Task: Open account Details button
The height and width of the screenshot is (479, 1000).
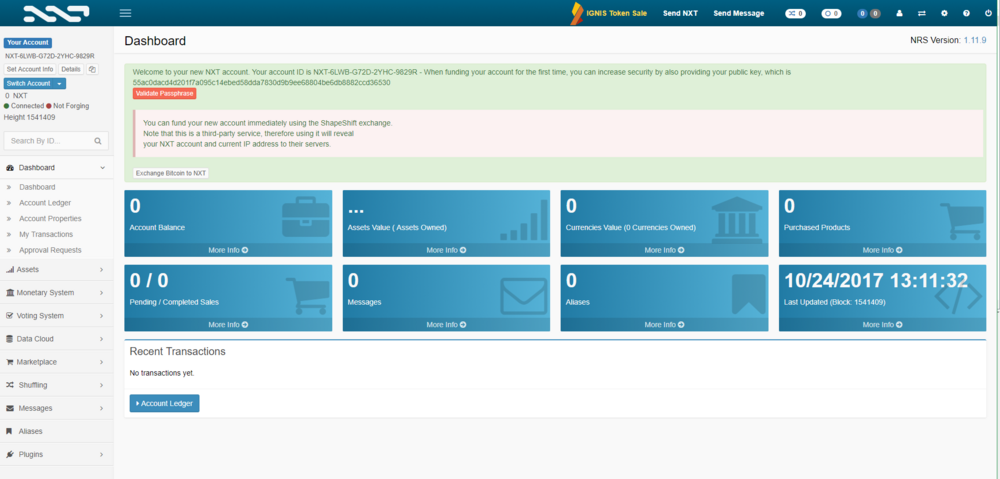Action: point(71,69)
